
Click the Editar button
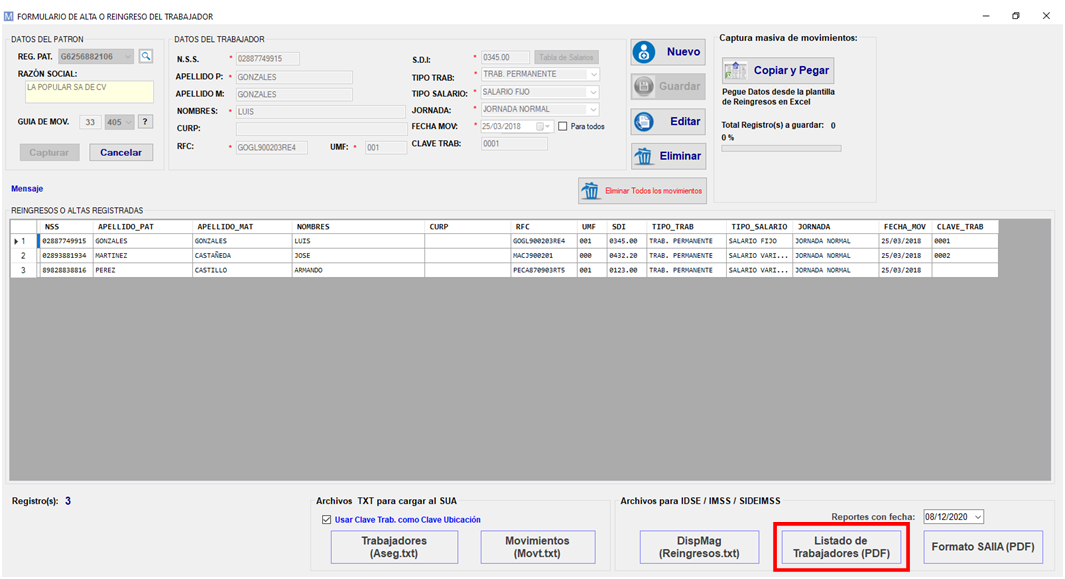point(668,122)
